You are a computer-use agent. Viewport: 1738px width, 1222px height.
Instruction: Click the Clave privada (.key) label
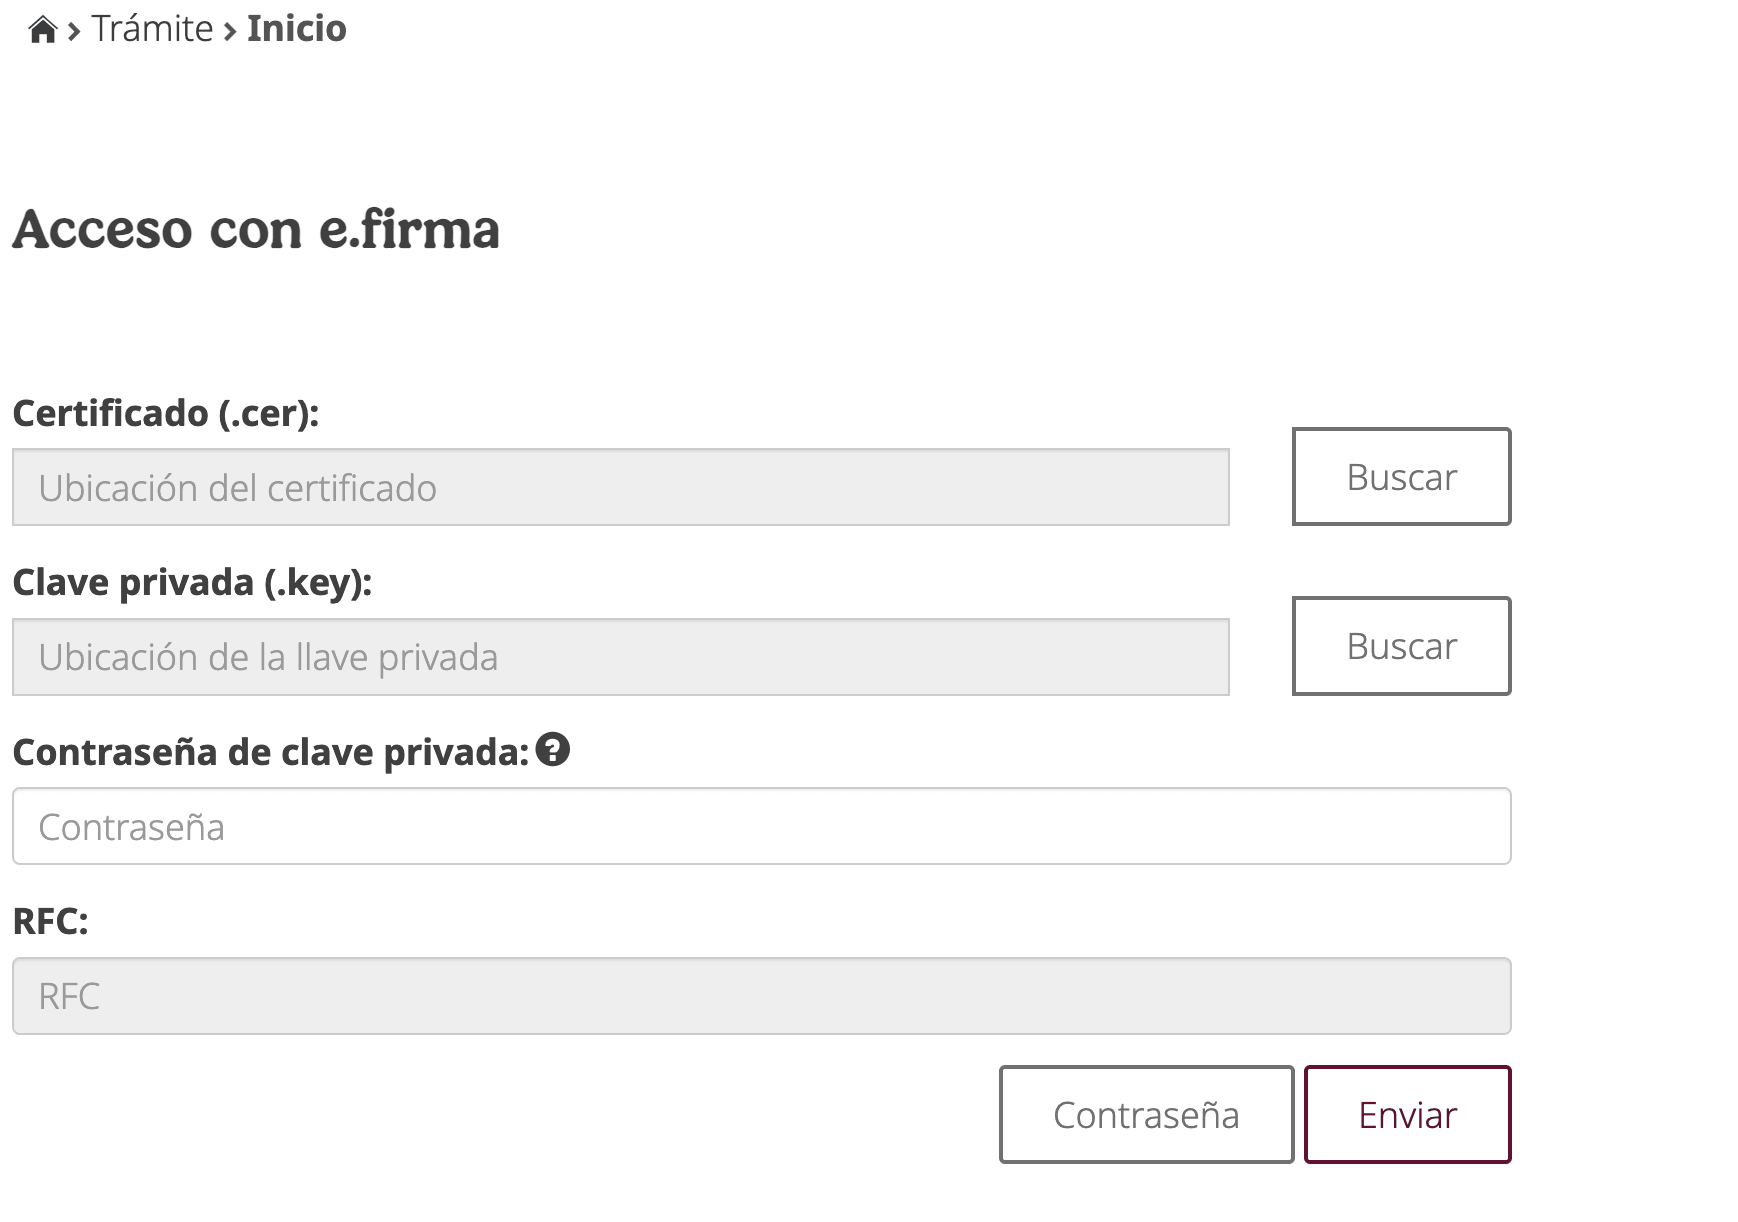click(193, 583)
